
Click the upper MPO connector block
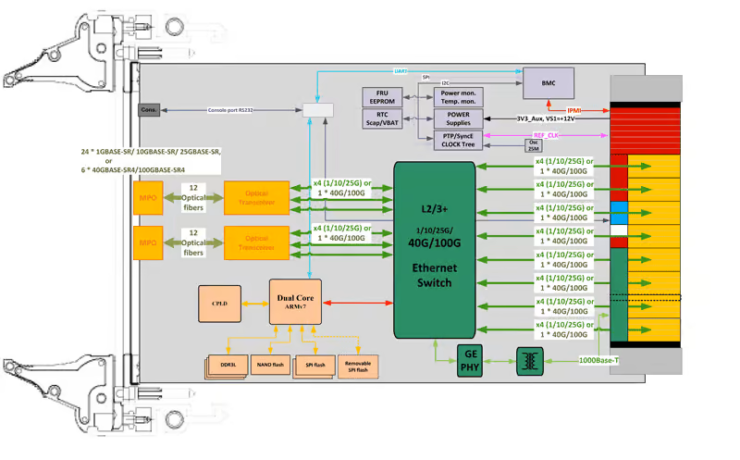[148, 198]
